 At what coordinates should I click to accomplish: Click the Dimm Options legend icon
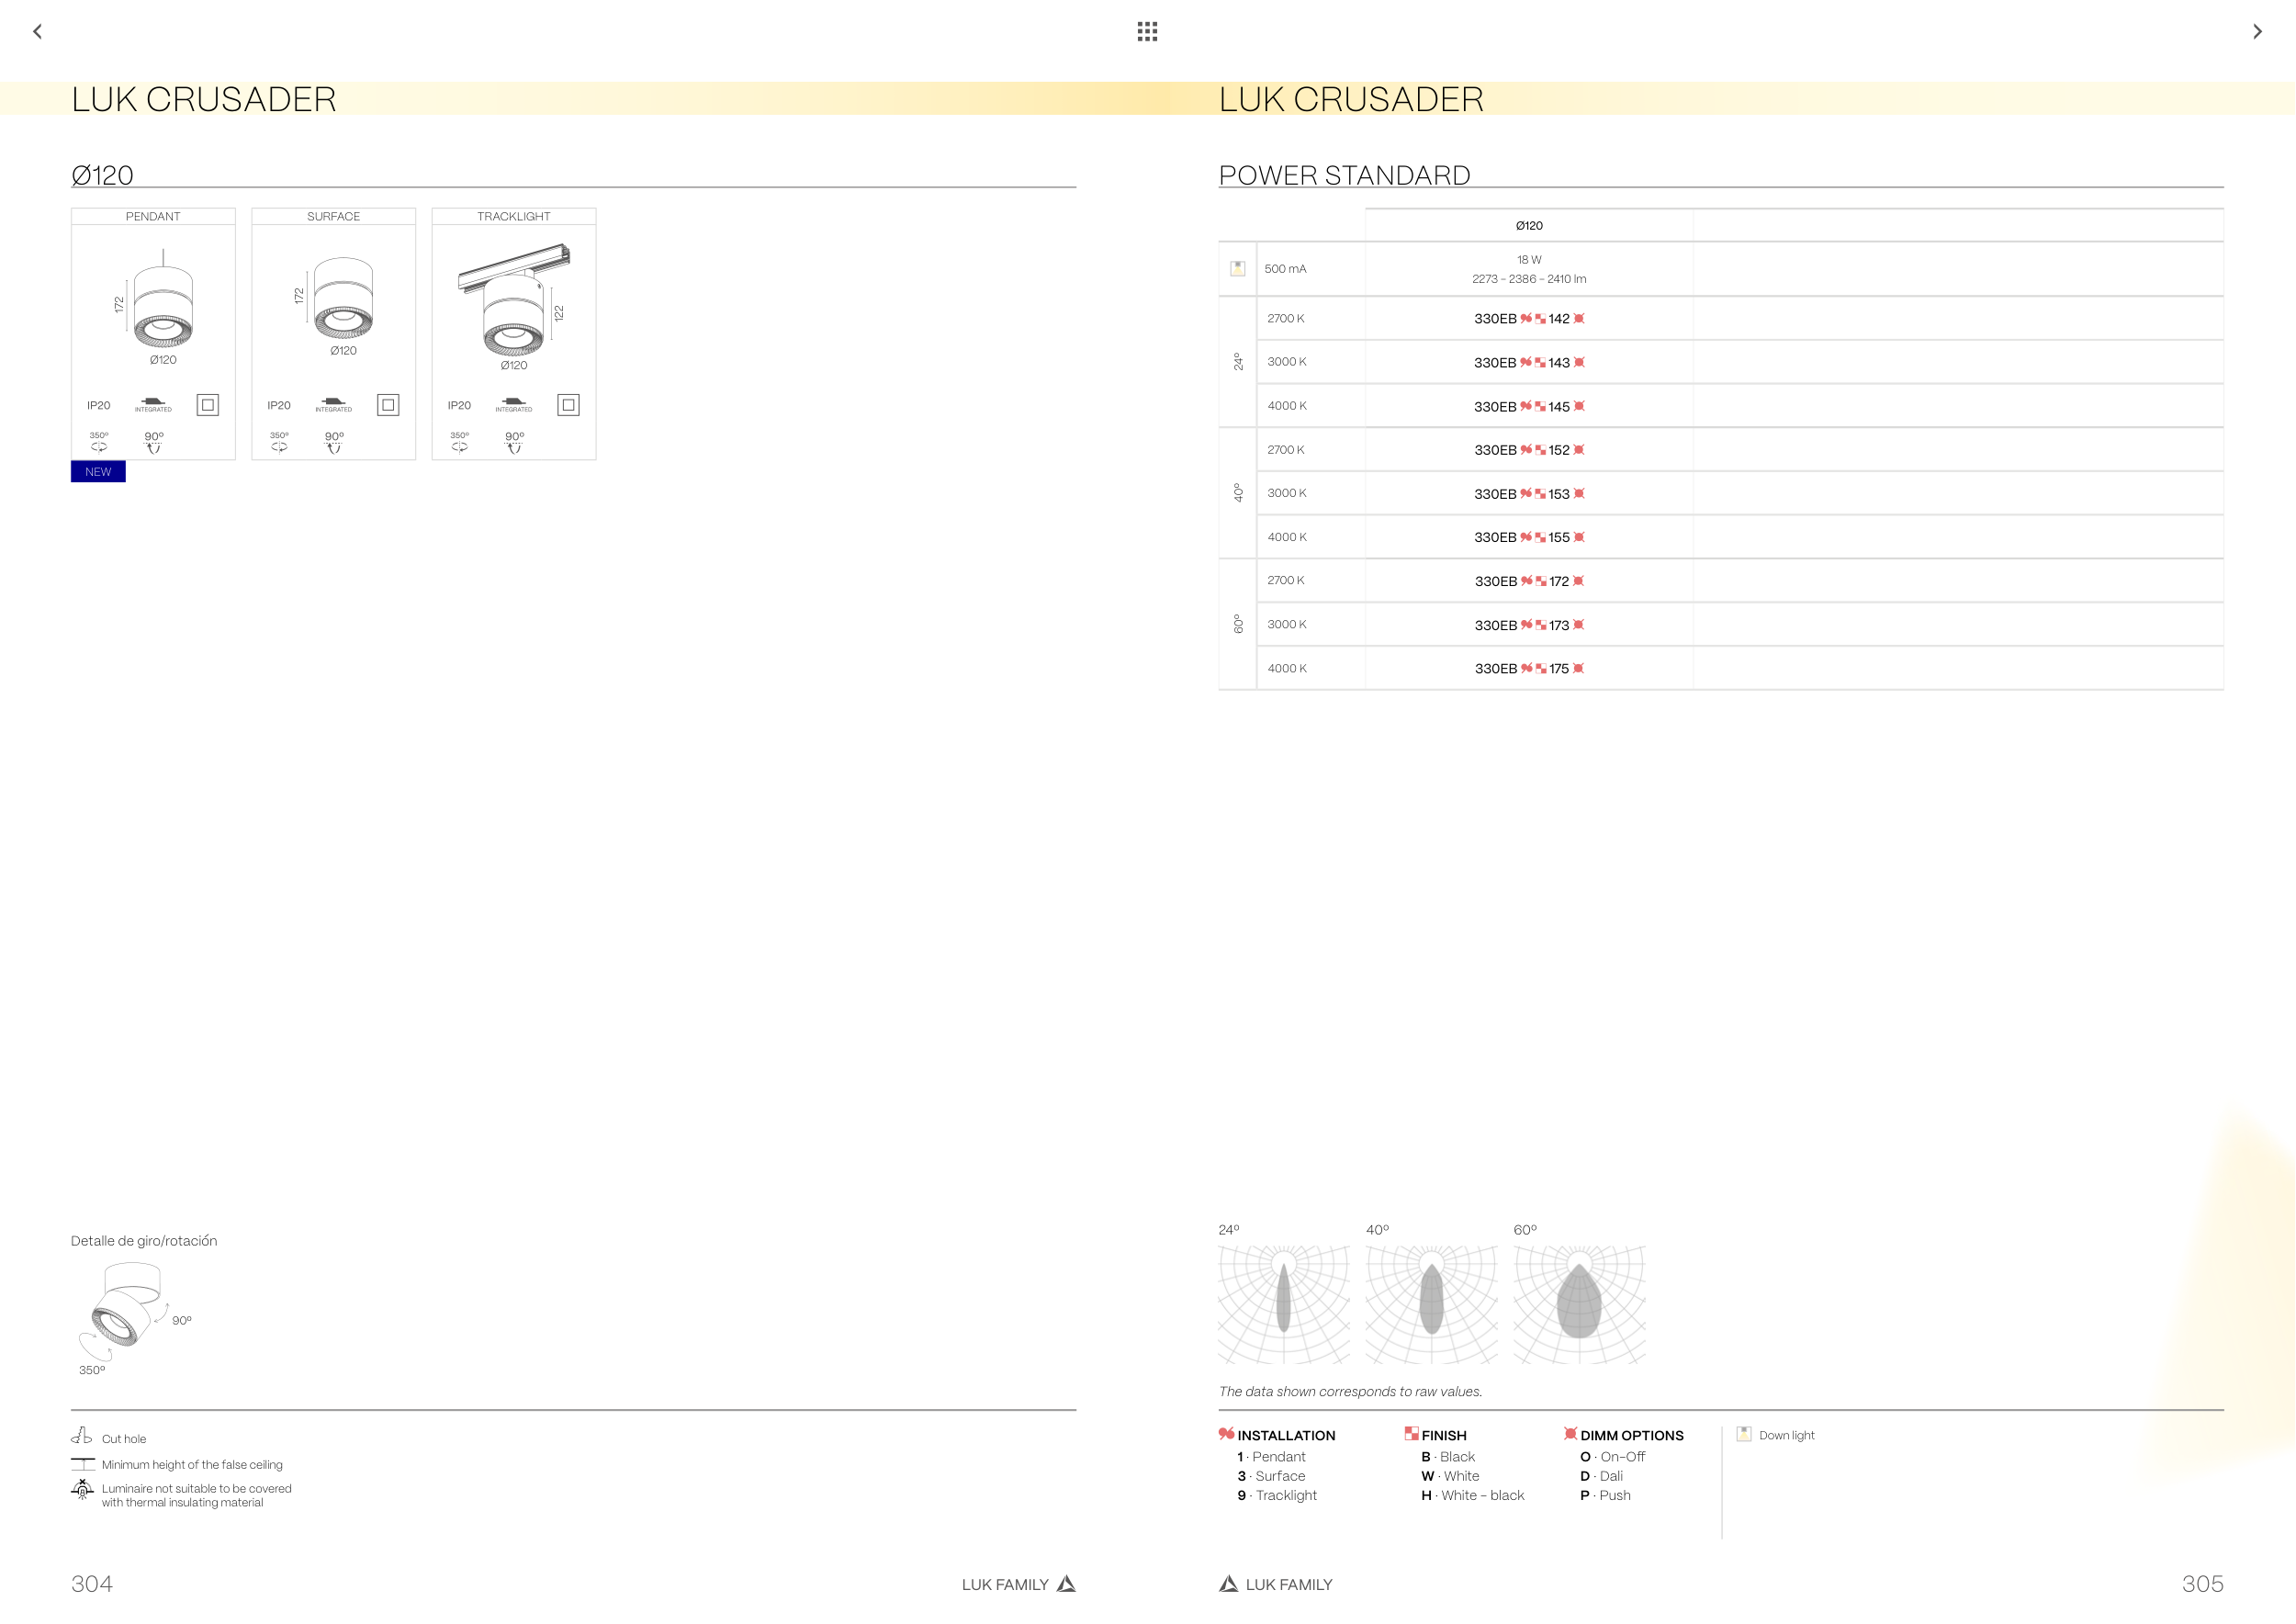(1570, 1434)
